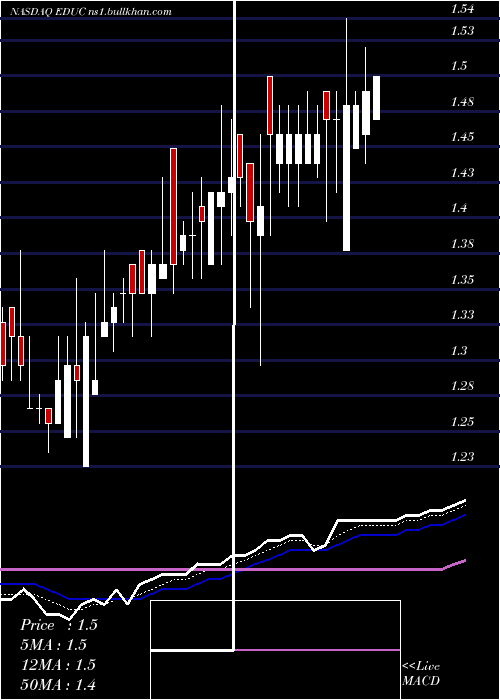The height and width of the screenshot is (700, 500).
Task: Click the 1.33 price axis label
Action: point(462,315)
